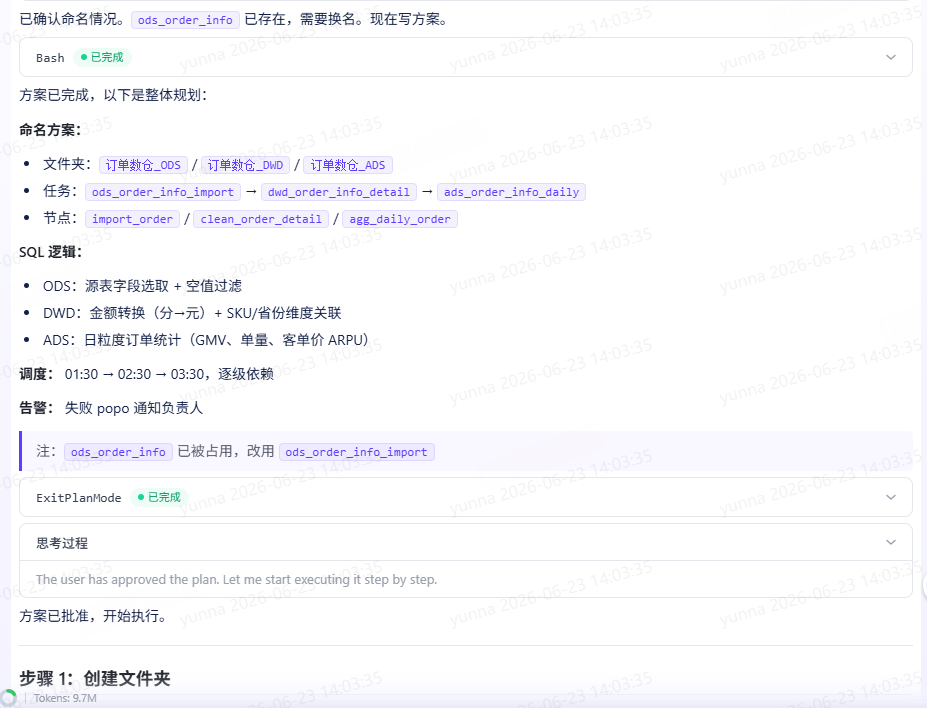Click the clean_order_detail node chip
The width and height of the screenshot is (927, 708).
pos(261,219)
